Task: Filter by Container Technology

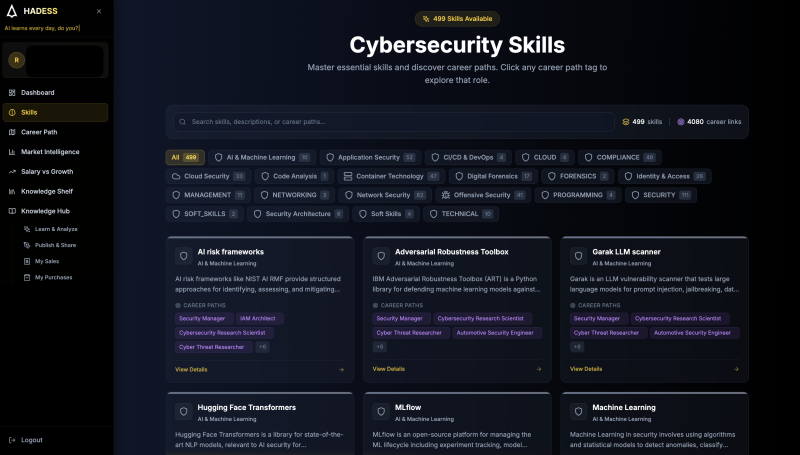Action: coord(391,176)
